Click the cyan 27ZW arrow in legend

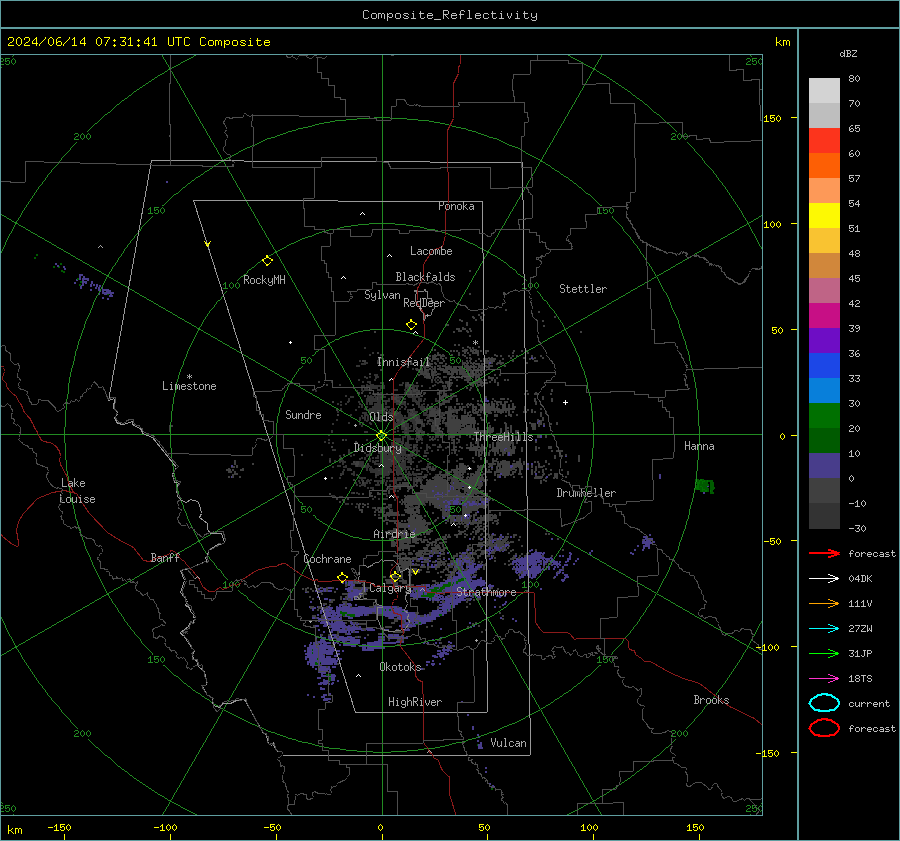point(824,629)
